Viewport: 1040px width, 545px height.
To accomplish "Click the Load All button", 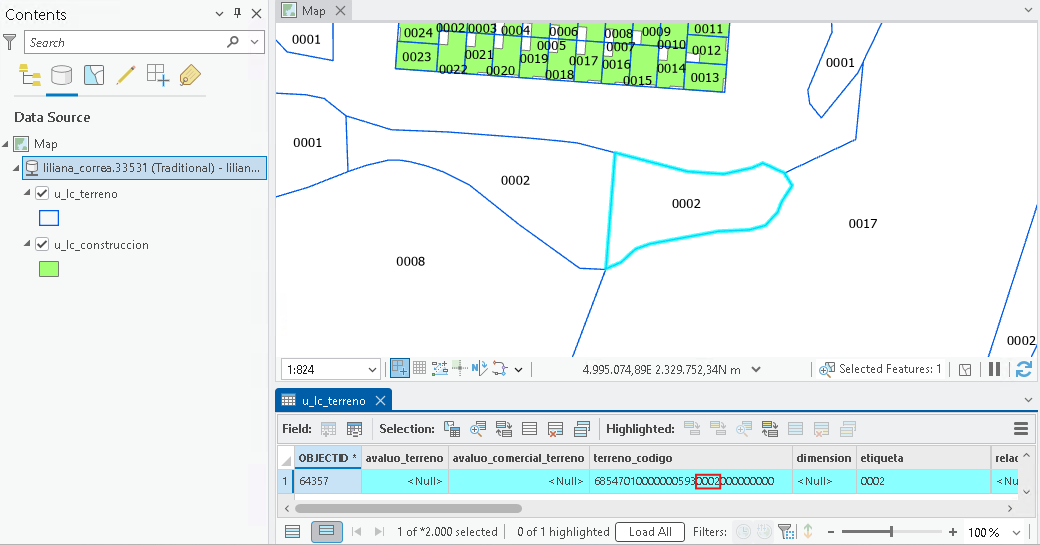I will point(650,532).
